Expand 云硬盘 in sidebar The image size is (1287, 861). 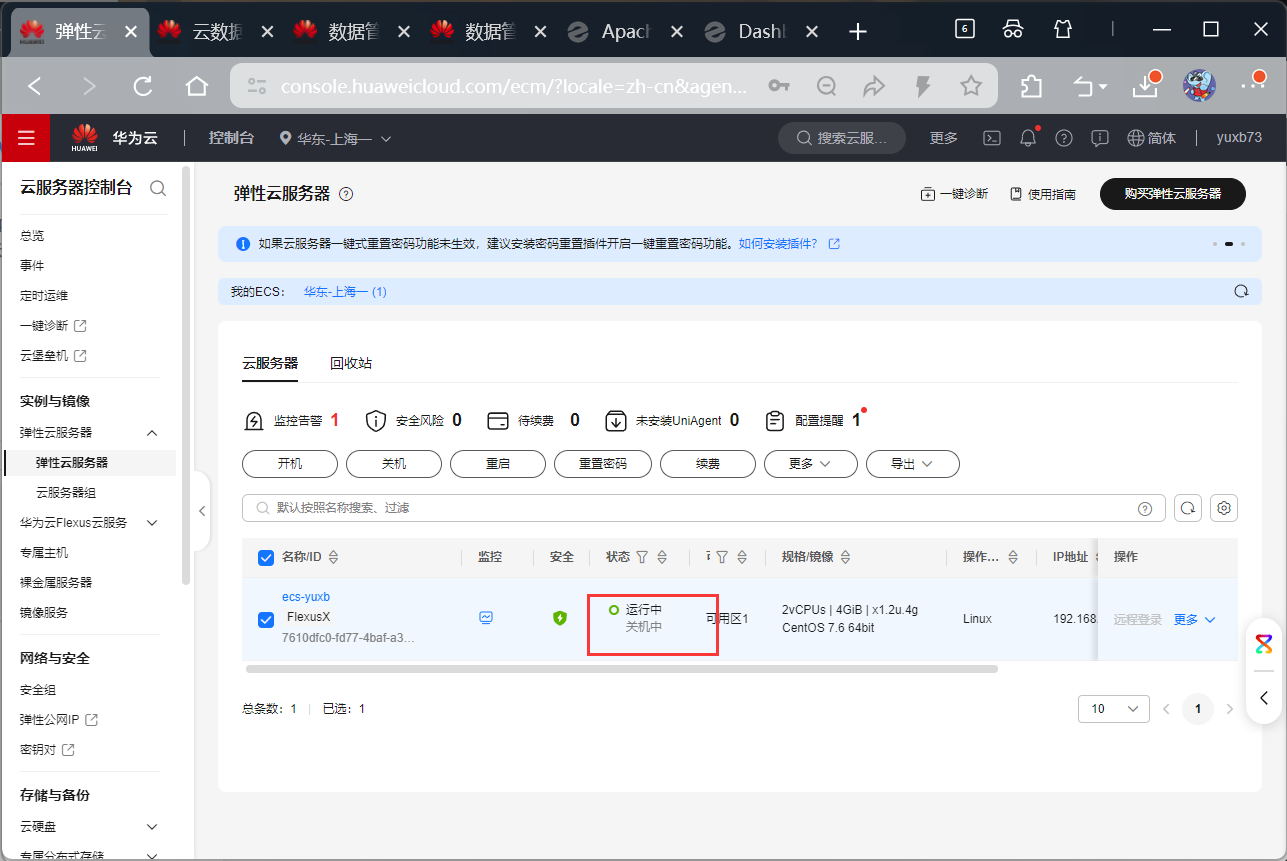(152, 827)
